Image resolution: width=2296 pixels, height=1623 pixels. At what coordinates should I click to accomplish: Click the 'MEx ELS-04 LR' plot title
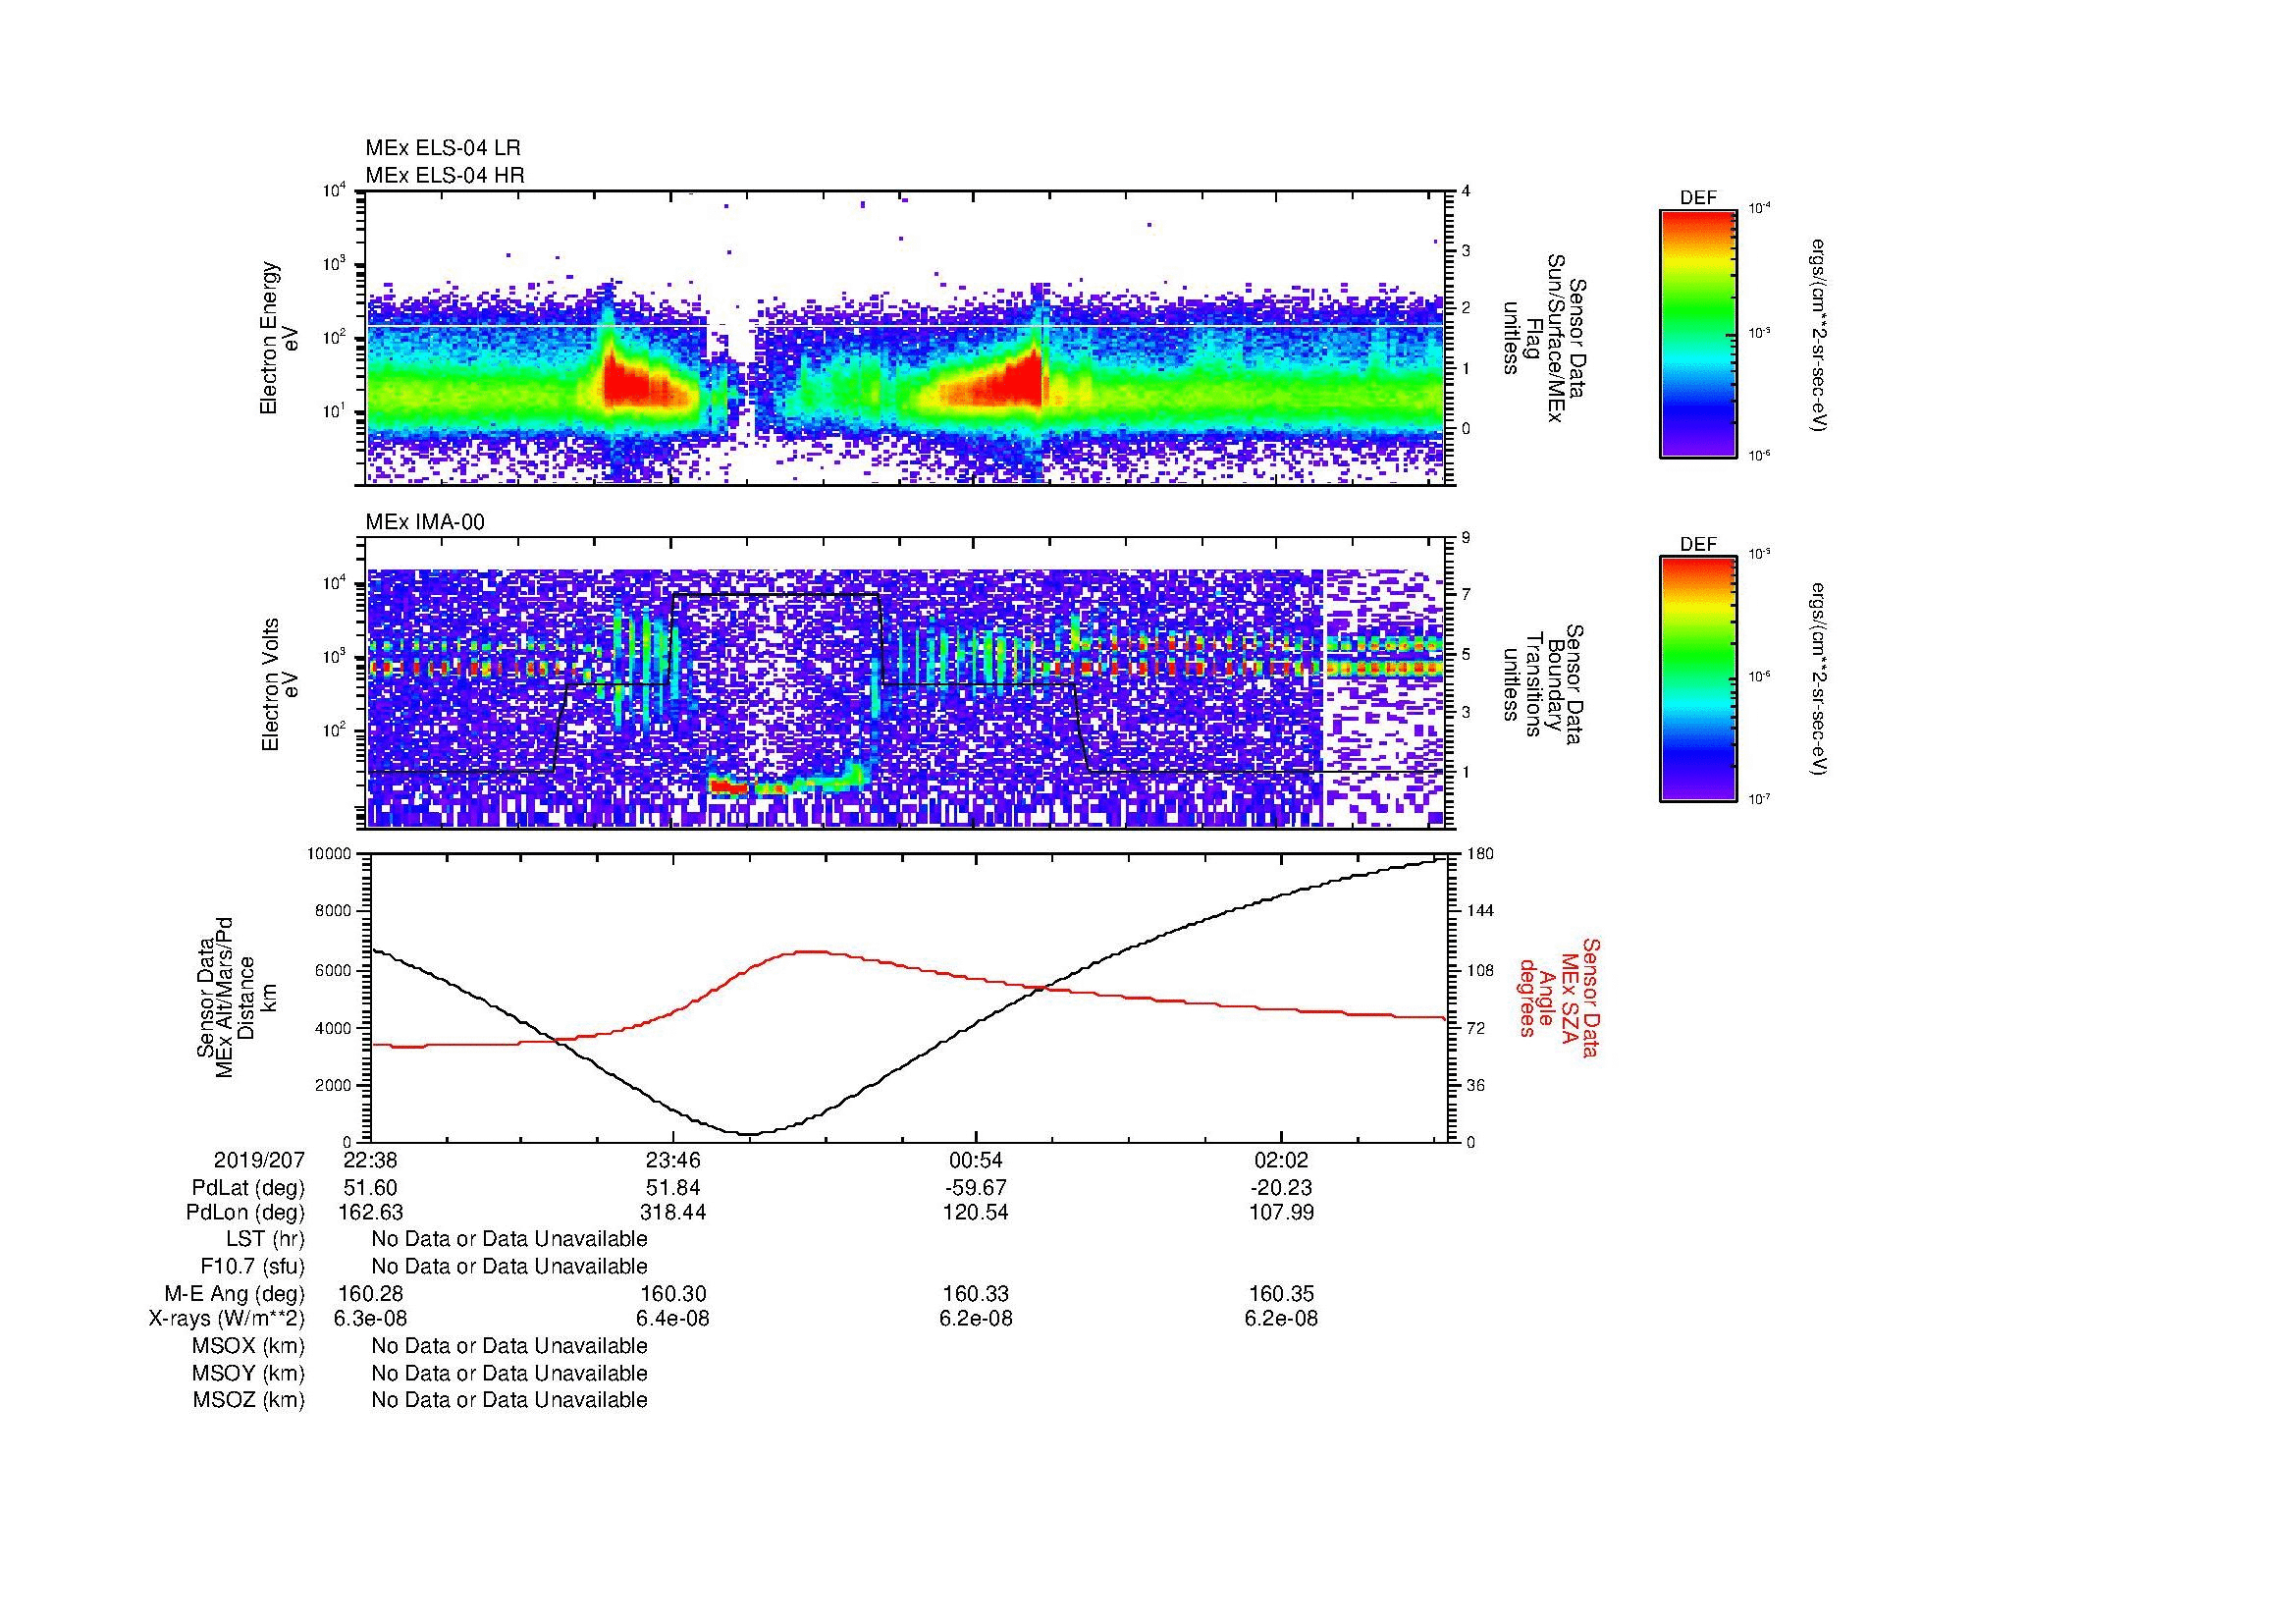click(x=443, y=148)
